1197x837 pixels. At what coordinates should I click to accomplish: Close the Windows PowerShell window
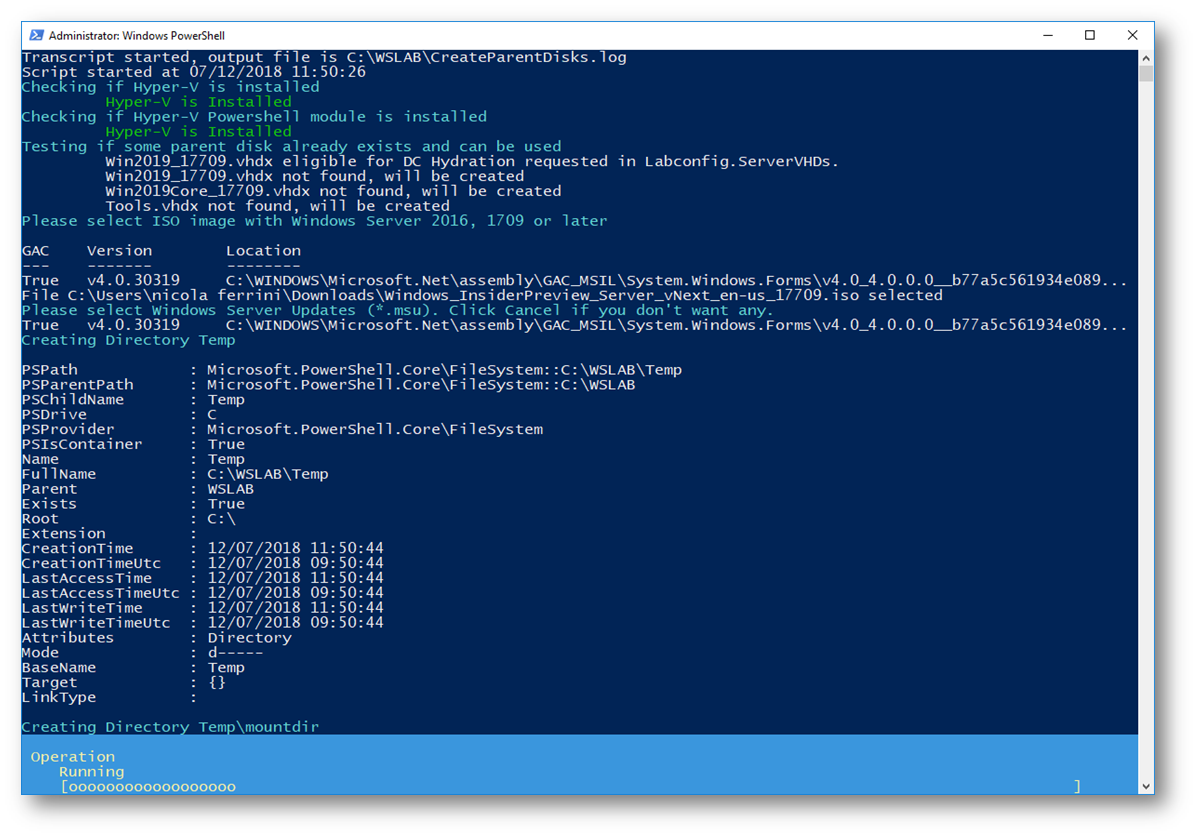[x=1132, y=35]
